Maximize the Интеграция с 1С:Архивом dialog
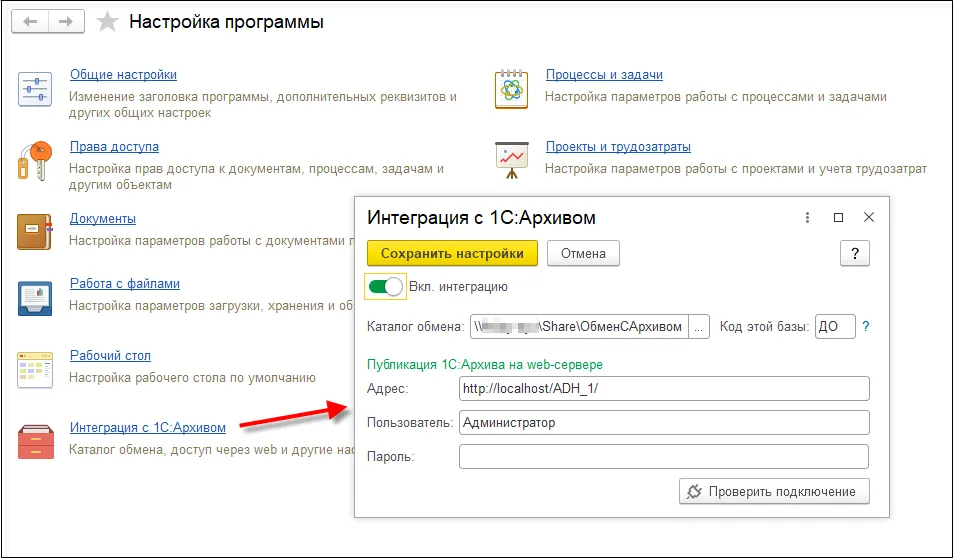953x558 pixels. [x=839, y=218]
